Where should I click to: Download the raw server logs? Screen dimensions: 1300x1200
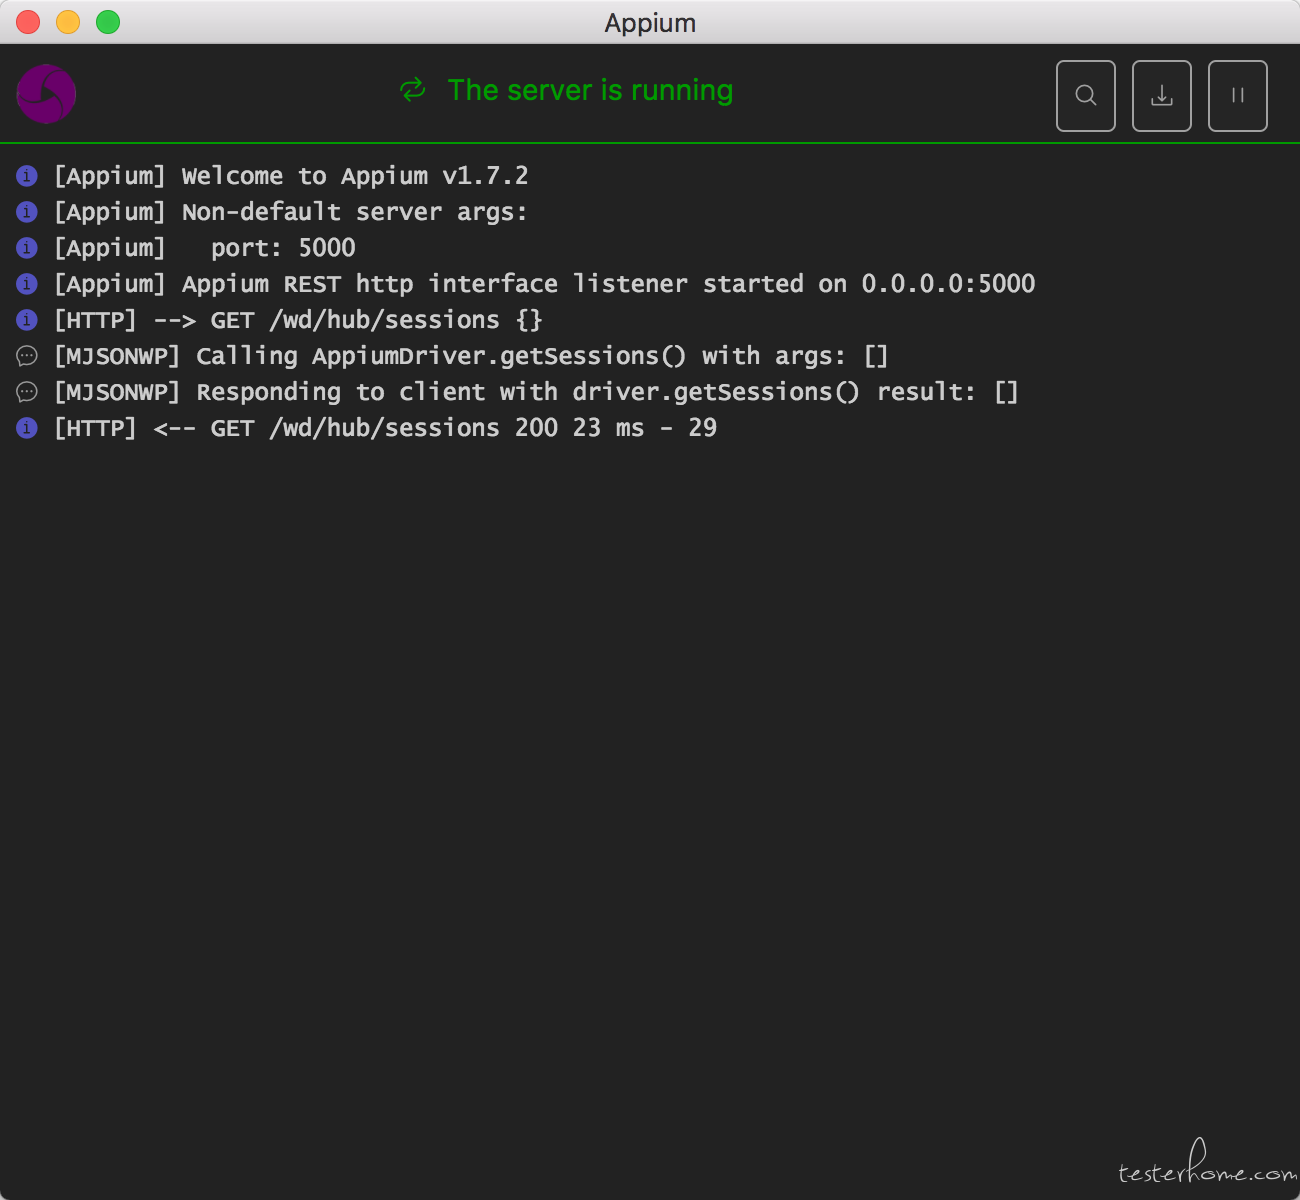(1162, 96)
